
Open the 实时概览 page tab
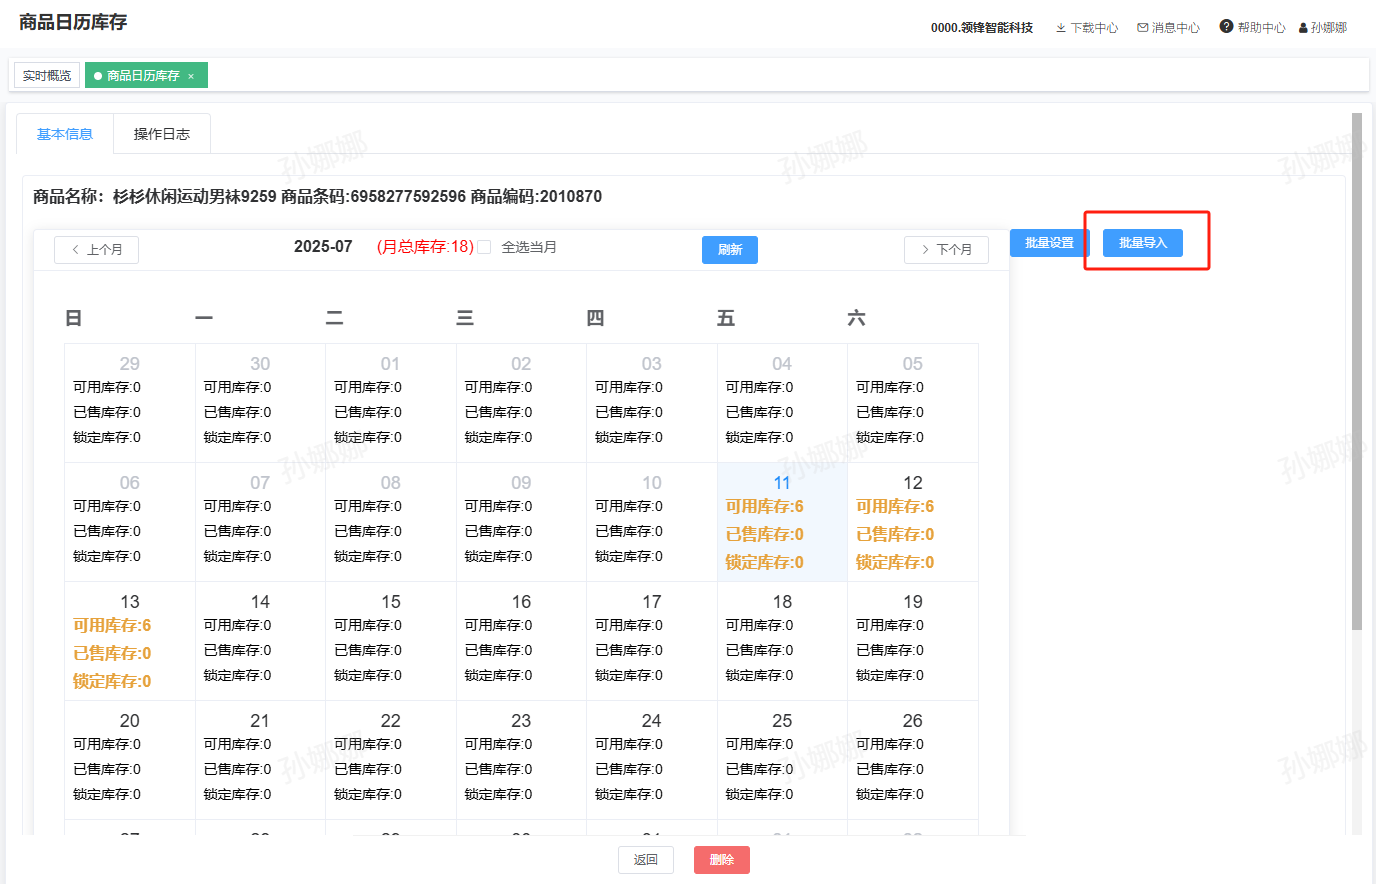(47, 76)
